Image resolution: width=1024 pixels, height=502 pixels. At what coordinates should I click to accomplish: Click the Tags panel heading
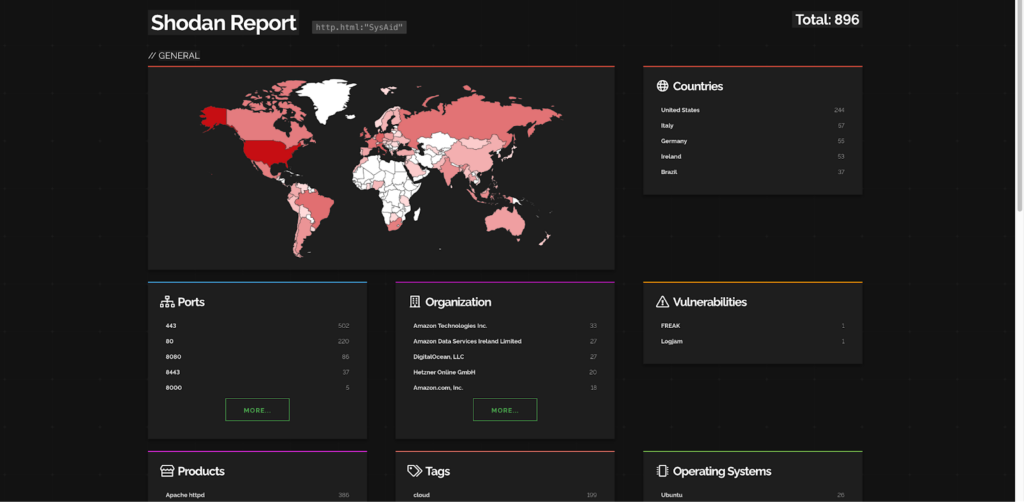point(438,471)
